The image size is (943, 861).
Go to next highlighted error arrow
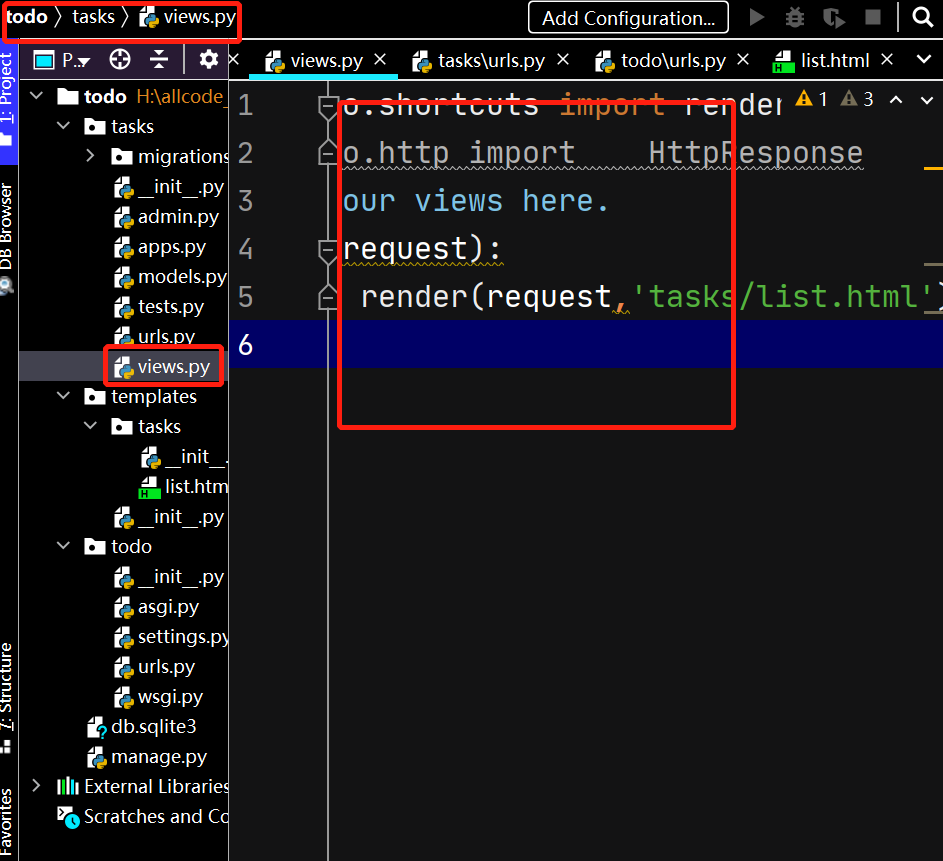(x=927, y=100)
